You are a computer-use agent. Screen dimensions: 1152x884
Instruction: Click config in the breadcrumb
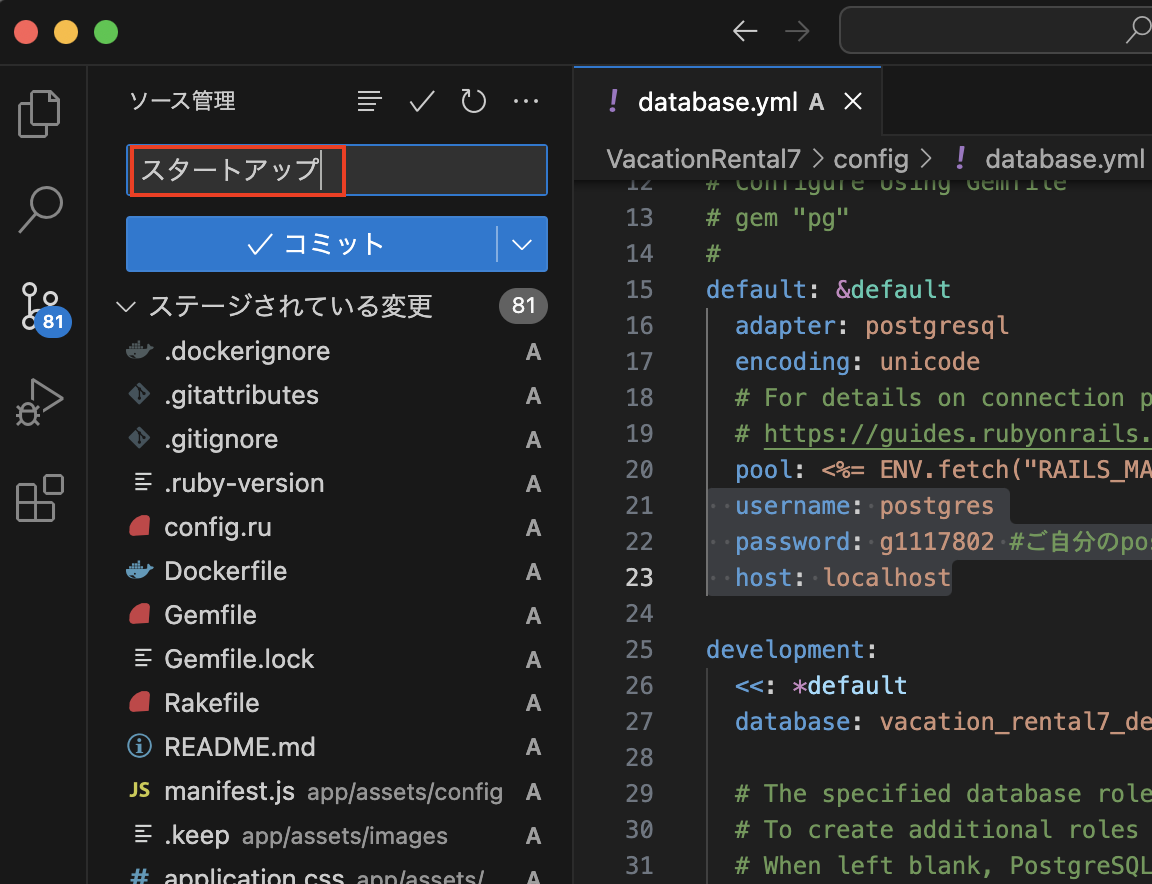[x=871, y=159]
